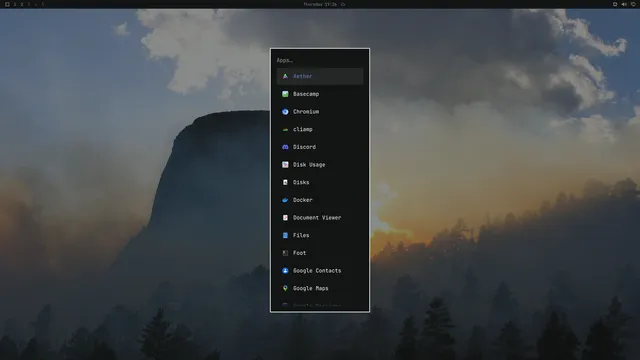This screenshot has height=360, width=640.
Task: Open Document Viewer icon
Action: pos(285,218)
